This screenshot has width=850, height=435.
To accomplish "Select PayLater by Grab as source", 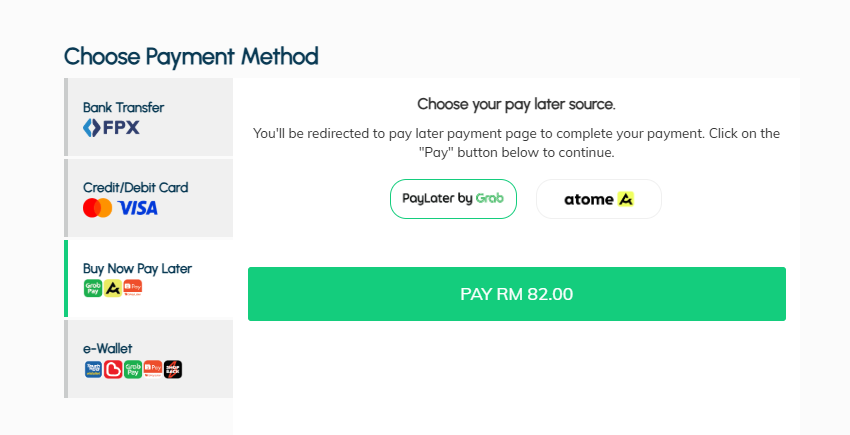I will point(453,199).
